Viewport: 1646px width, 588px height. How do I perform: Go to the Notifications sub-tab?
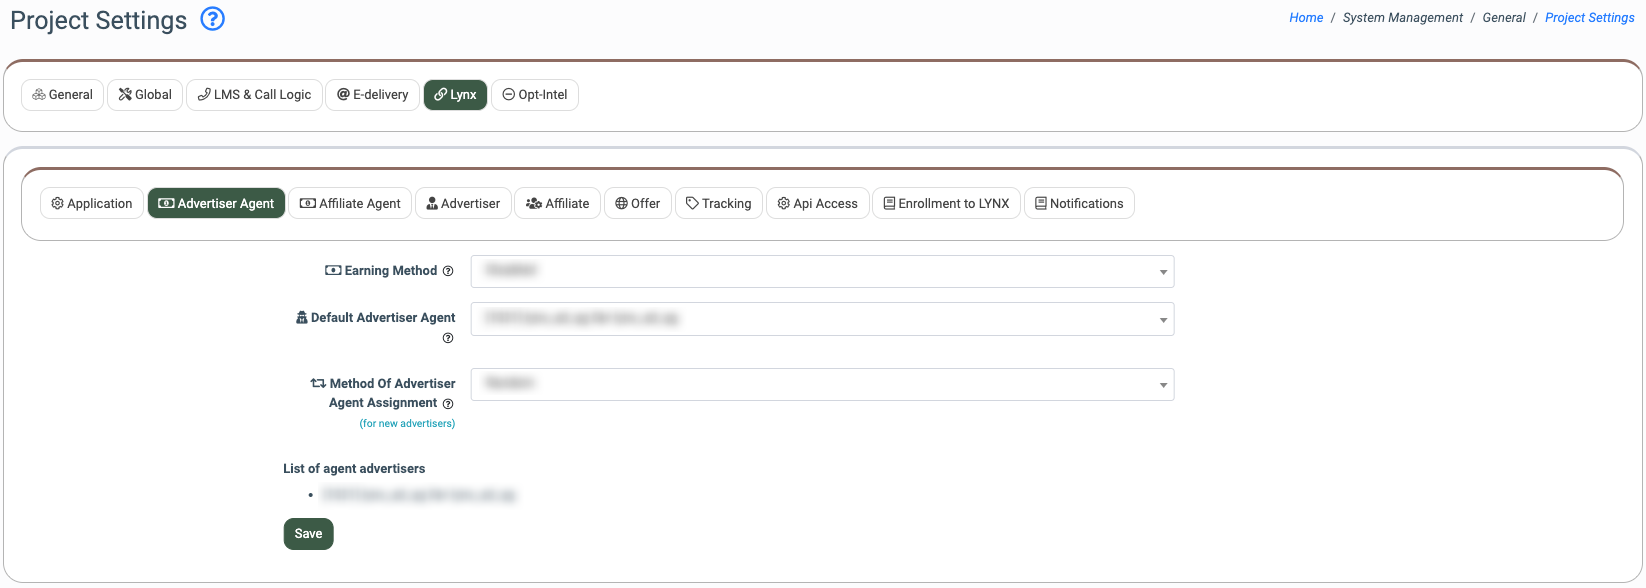coord(1078,204)
